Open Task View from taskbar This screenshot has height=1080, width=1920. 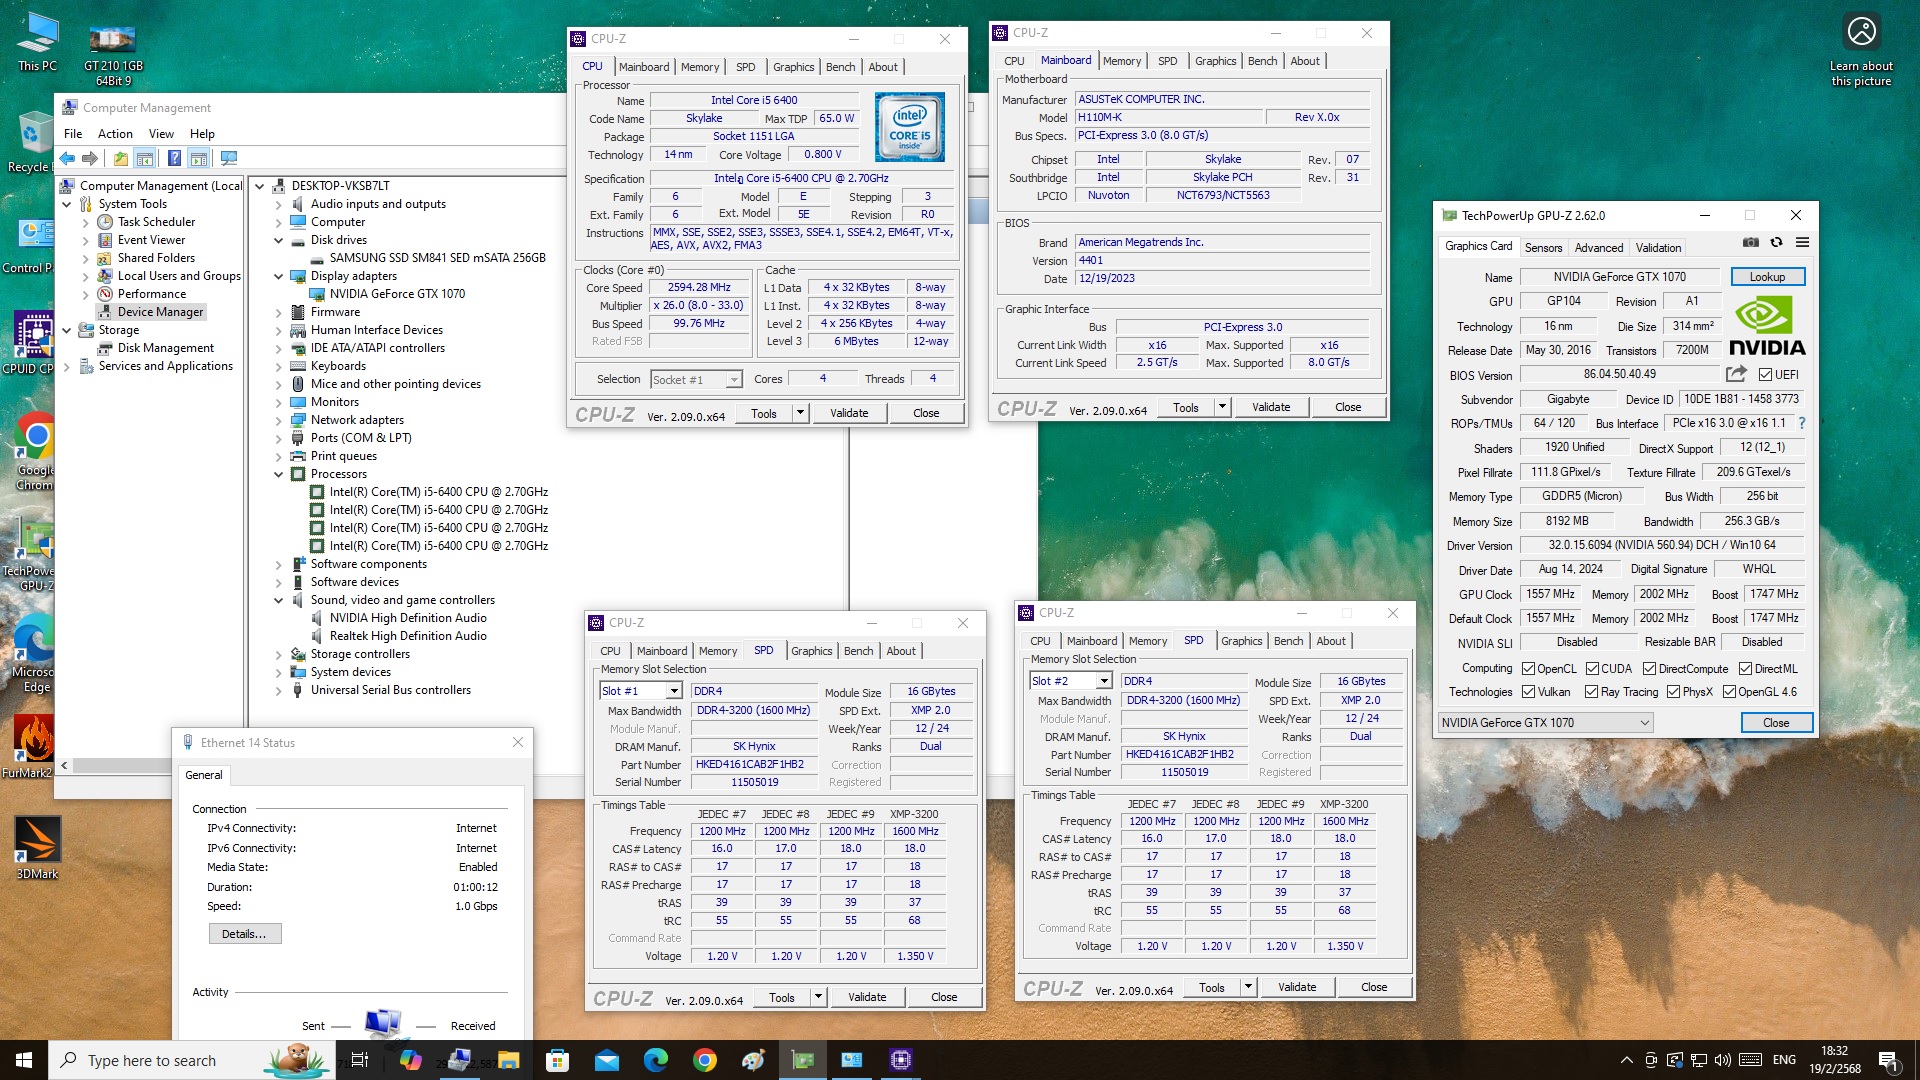(x=361, y=1060)
